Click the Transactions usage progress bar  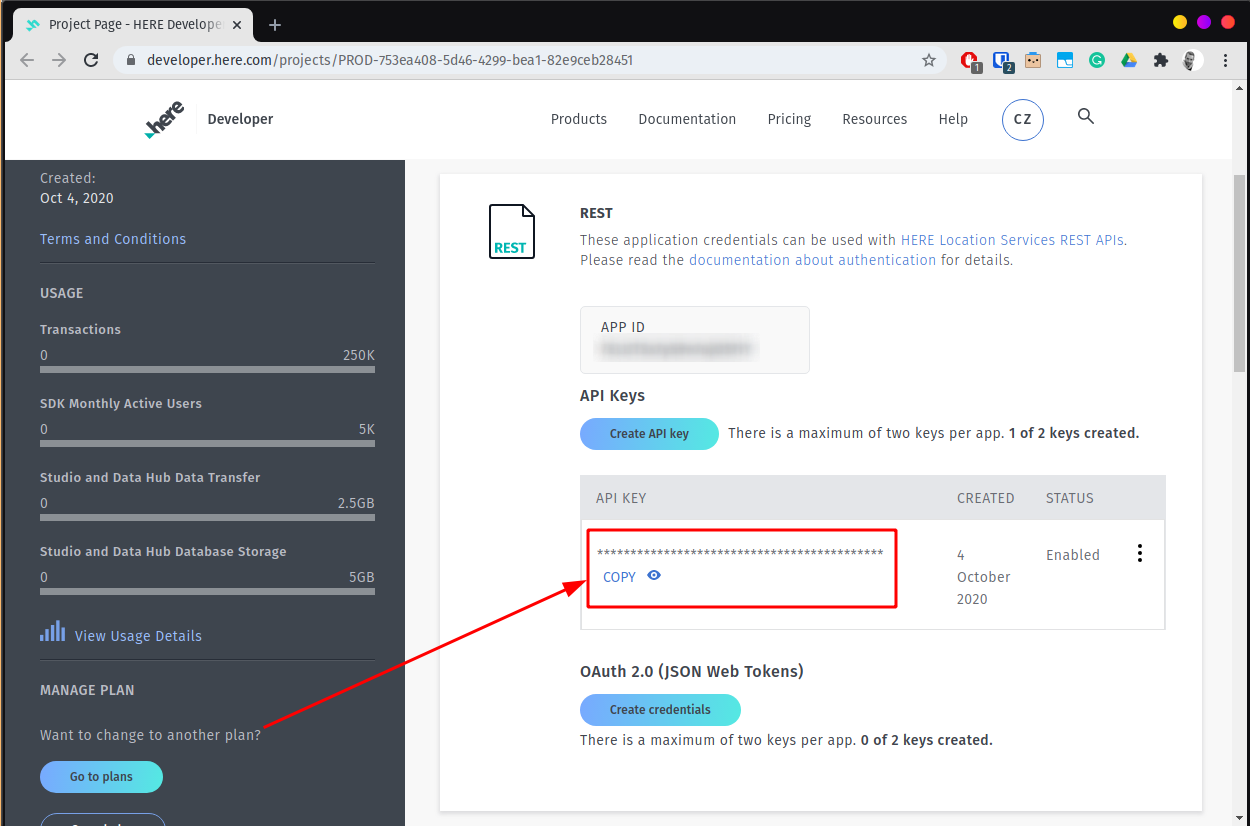207,369
